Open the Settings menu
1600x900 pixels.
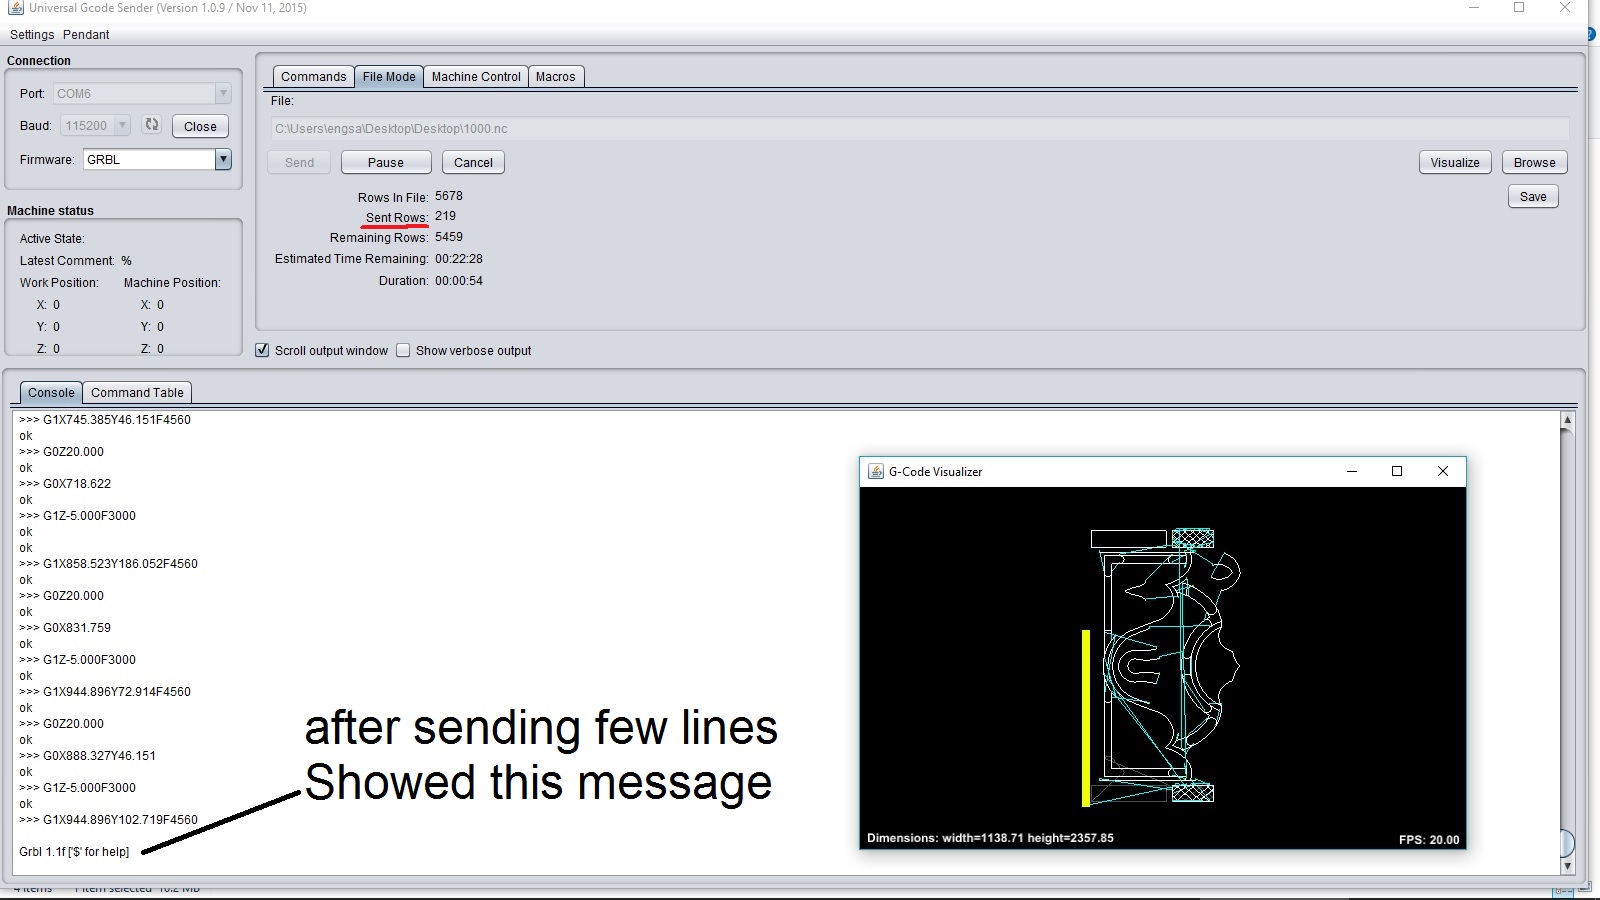coord(32,34)
